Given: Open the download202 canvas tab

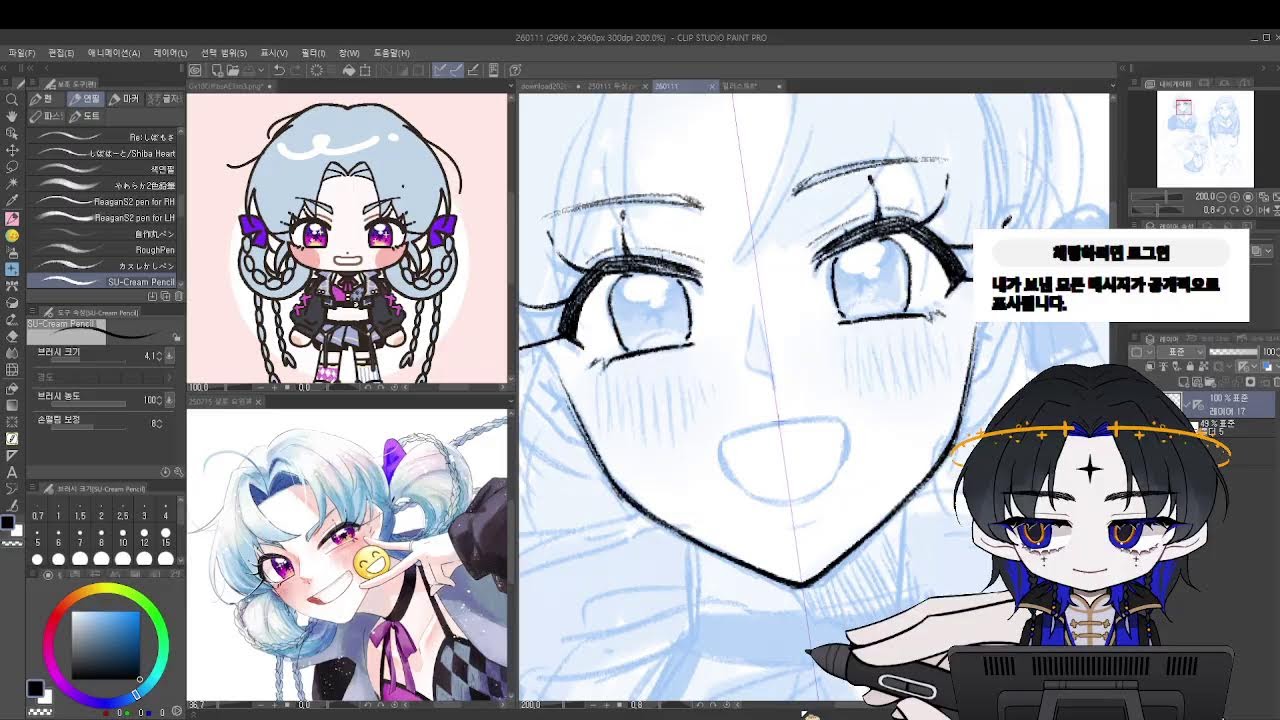Looking at the screenshot, I should (x=548, y=86).
